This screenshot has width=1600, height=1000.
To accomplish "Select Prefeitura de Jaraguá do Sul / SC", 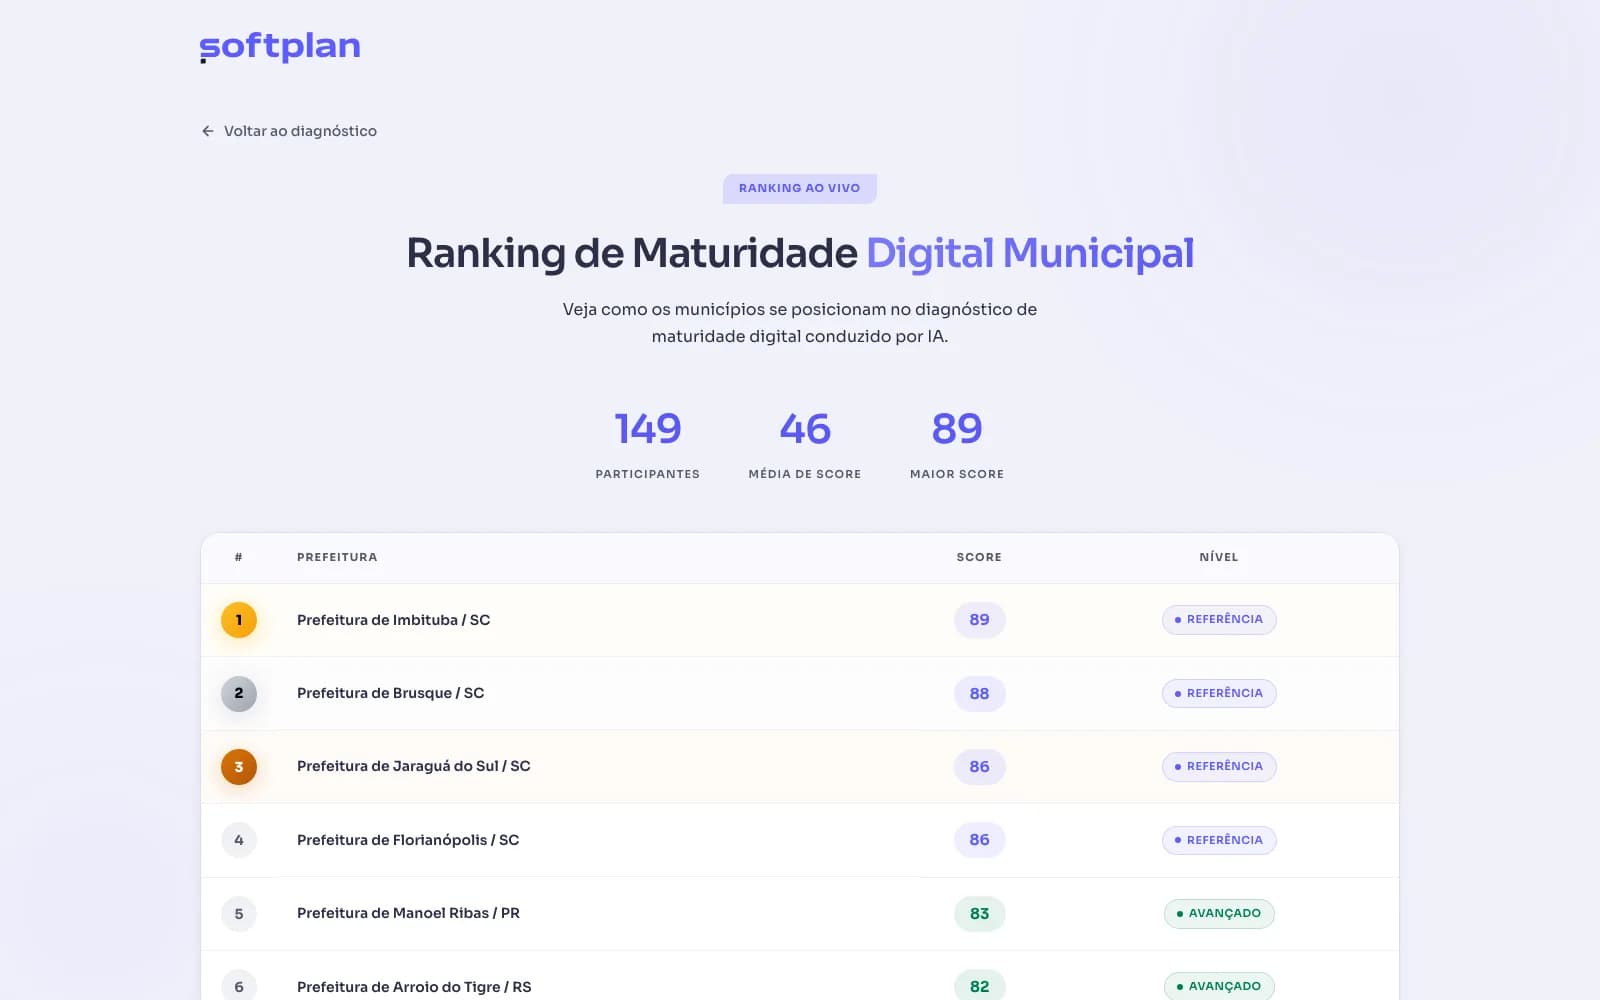I will point(414,766).
